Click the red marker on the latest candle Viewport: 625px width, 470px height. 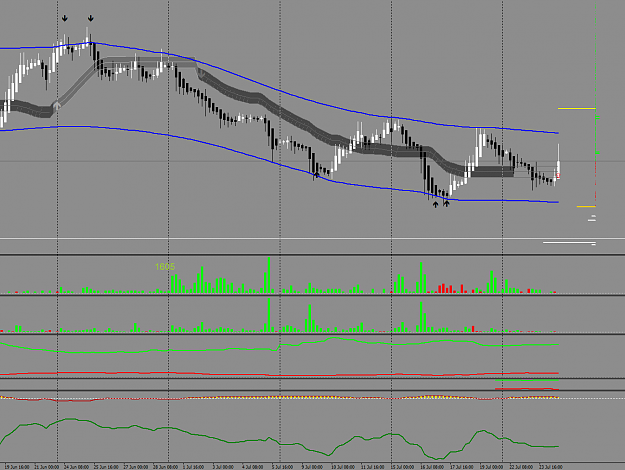point(558,175)
